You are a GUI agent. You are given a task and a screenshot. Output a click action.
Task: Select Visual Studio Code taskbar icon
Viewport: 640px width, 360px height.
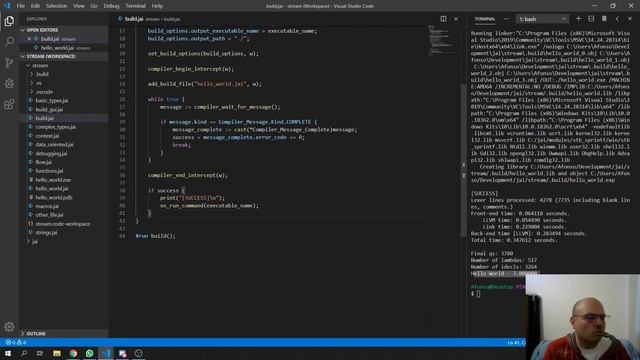coord(106,353)
